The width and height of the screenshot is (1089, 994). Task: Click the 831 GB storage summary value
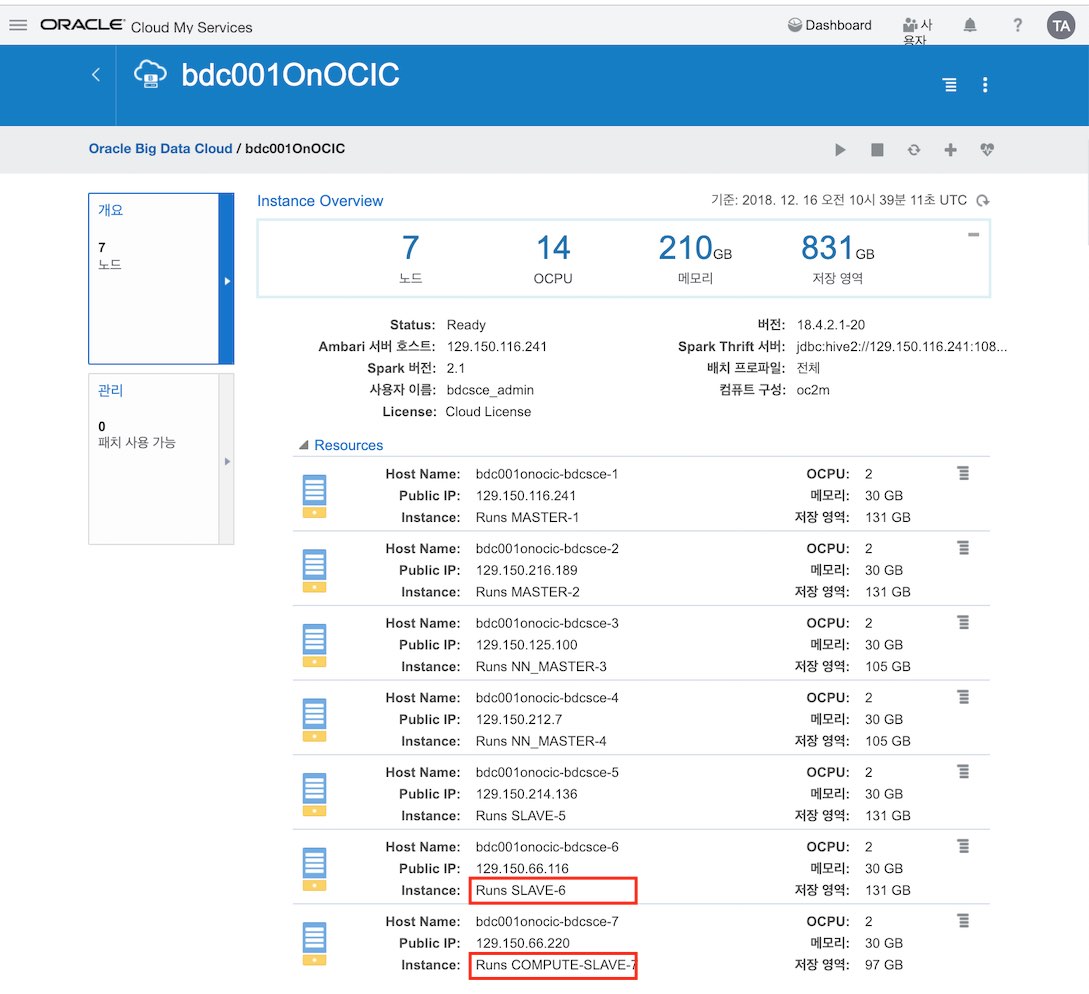pos(838,248)
